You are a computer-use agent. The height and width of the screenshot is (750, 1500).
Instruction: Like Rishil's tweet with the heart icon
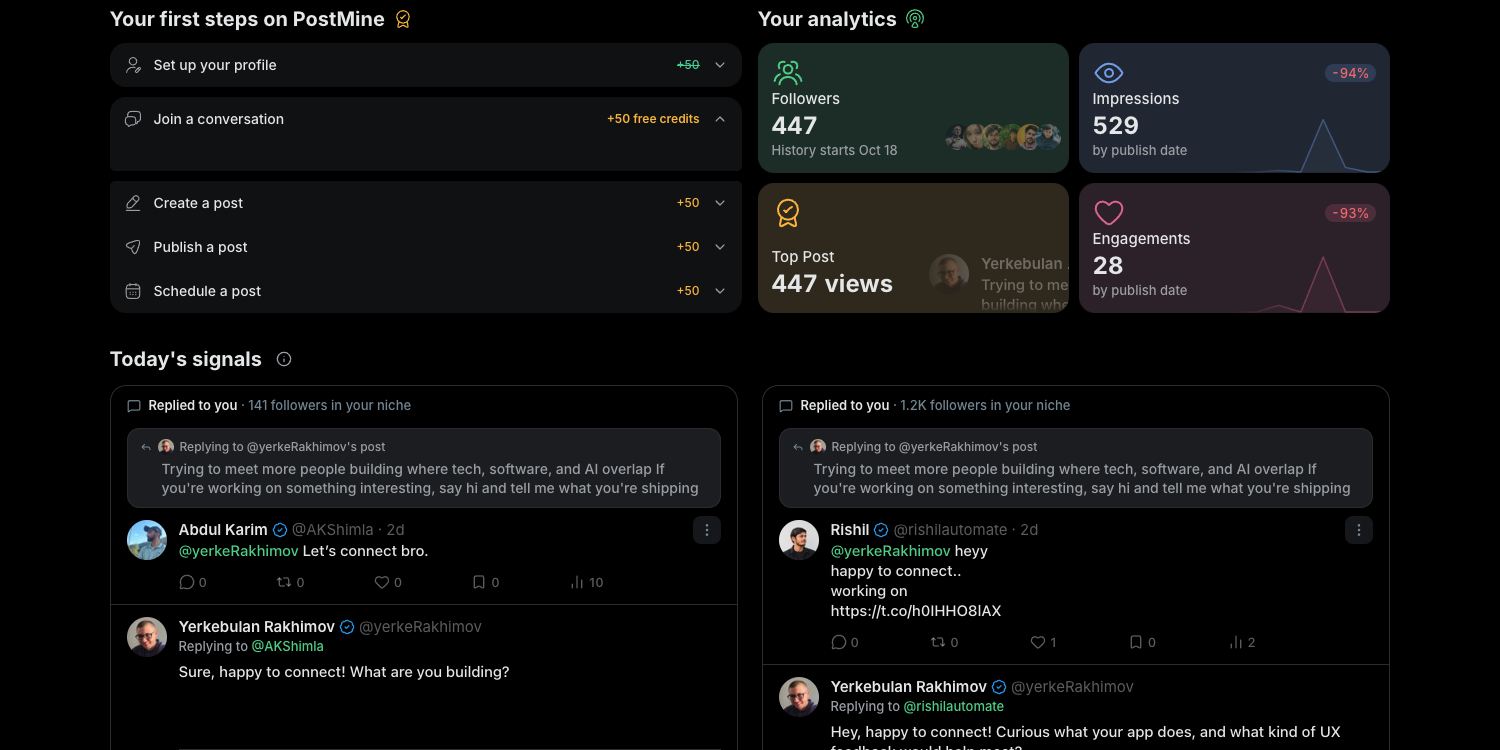[1038, 642]
